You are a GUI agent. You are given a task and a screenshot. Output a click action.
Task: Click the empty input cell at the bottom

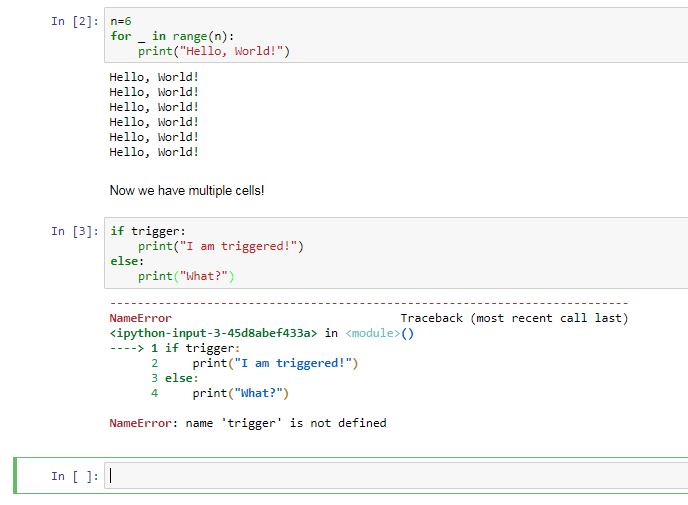coord(396,476)
